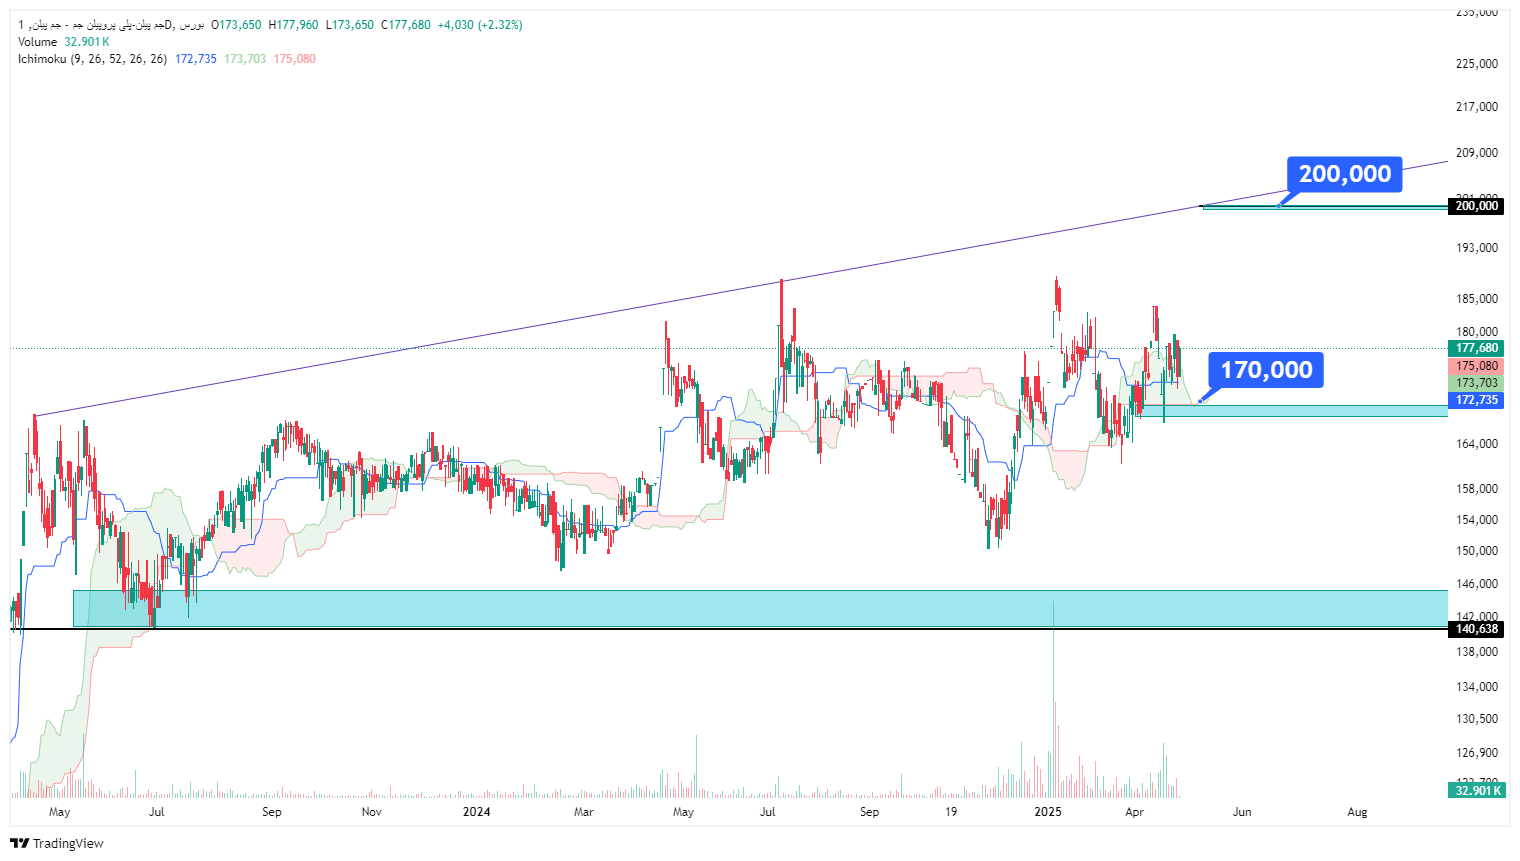Select the Ichimoku (9, 26, 52, 26, 26) indicator label
The width and height of the screenshot is (1520, 861).
pyautogui.click(x=92, y=59)
